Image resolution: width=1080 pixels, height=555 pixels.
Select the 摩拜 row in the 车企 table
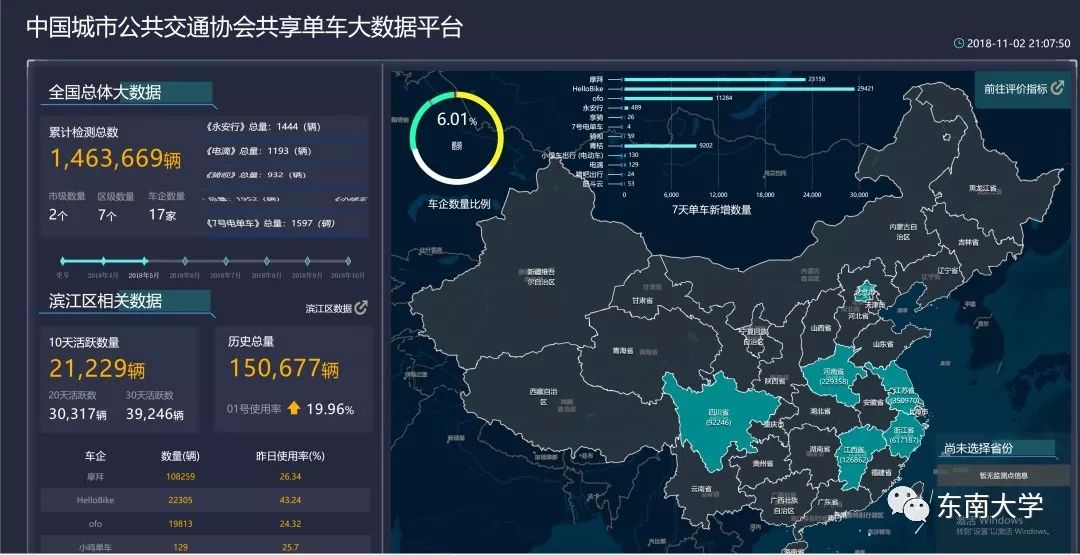click(205, 477)
